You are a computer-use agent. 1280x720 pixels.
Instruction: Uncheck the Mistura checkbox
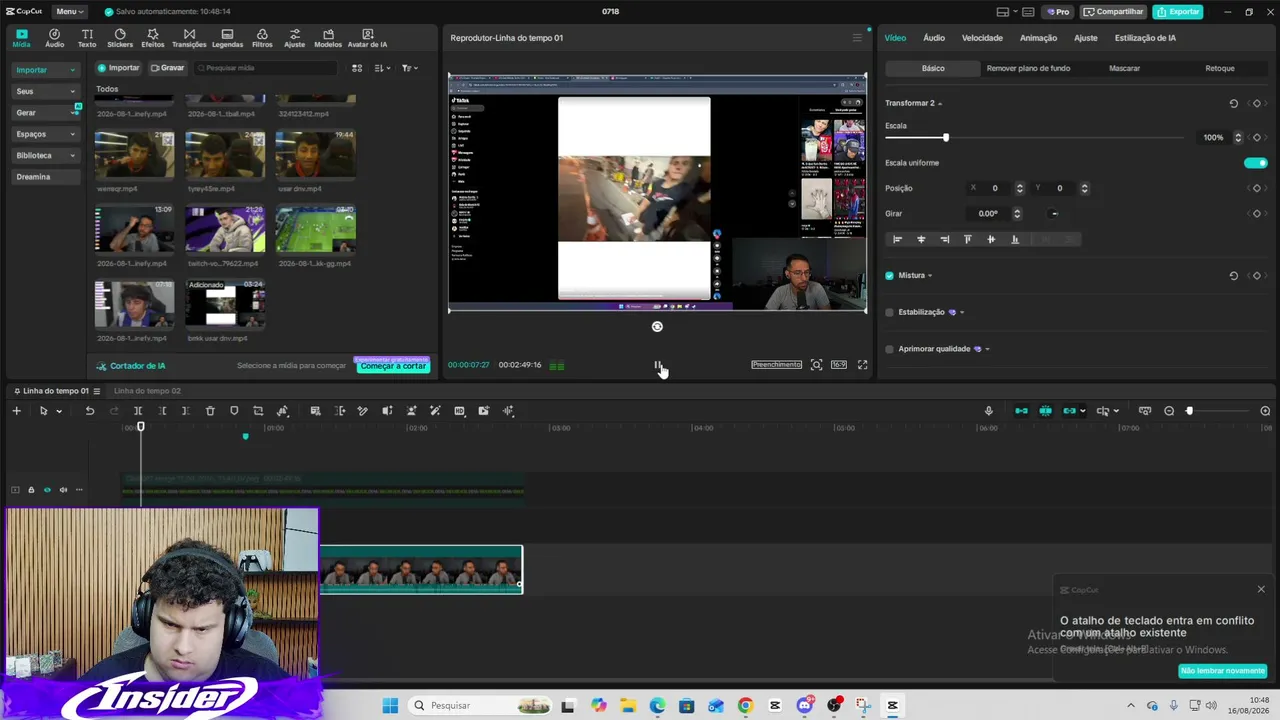890,276
